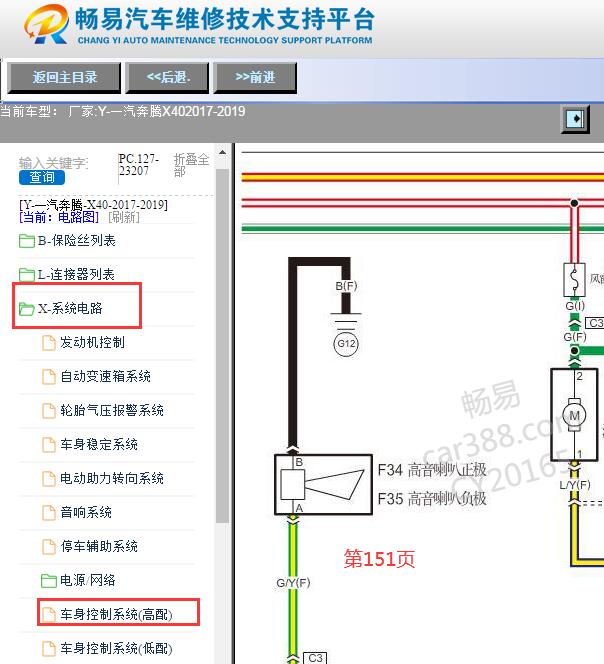Open the 电动助力转向系统 document
604x664 pixels.
click(112, 478)
